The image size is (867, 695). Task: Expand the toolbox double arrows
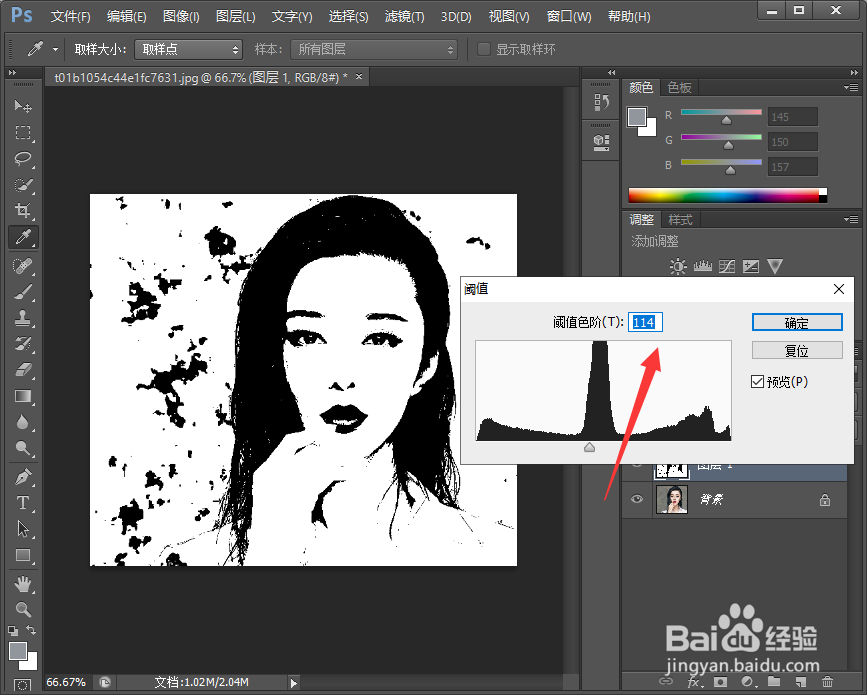coord(12,72)
